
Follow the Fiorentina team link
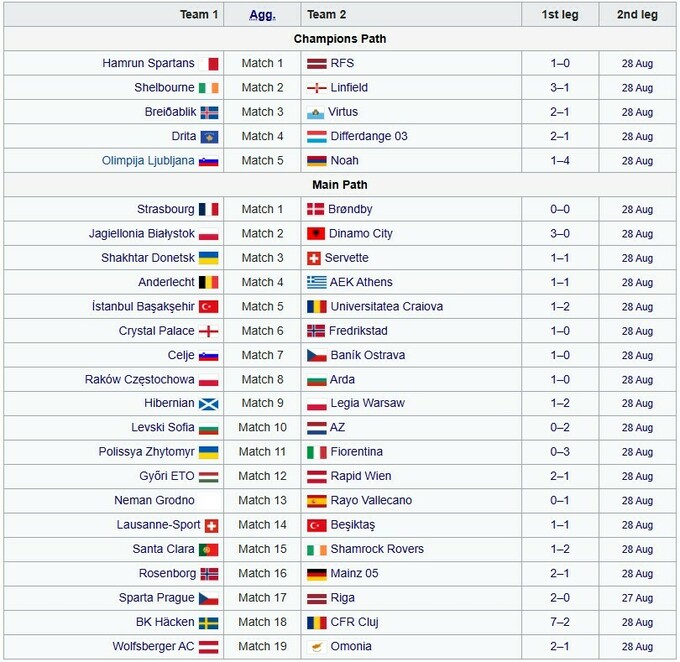tap(356, 452)
